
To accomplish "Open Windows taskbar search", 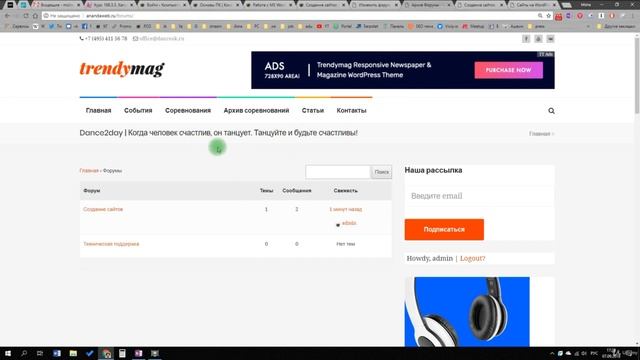I will coord(24,353).
